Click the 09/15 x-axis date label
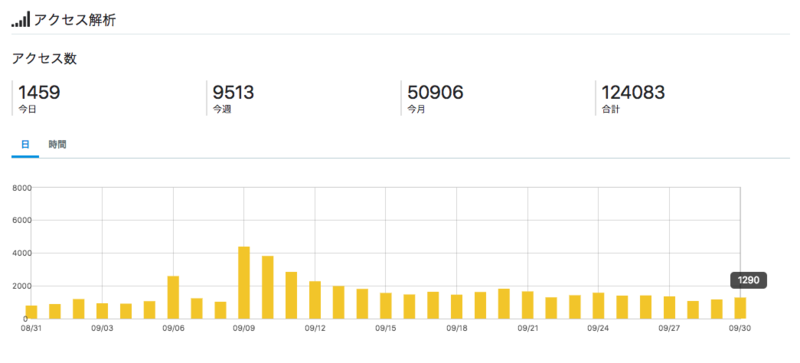The height and width of the screenshot is (363, 800). 386,328
